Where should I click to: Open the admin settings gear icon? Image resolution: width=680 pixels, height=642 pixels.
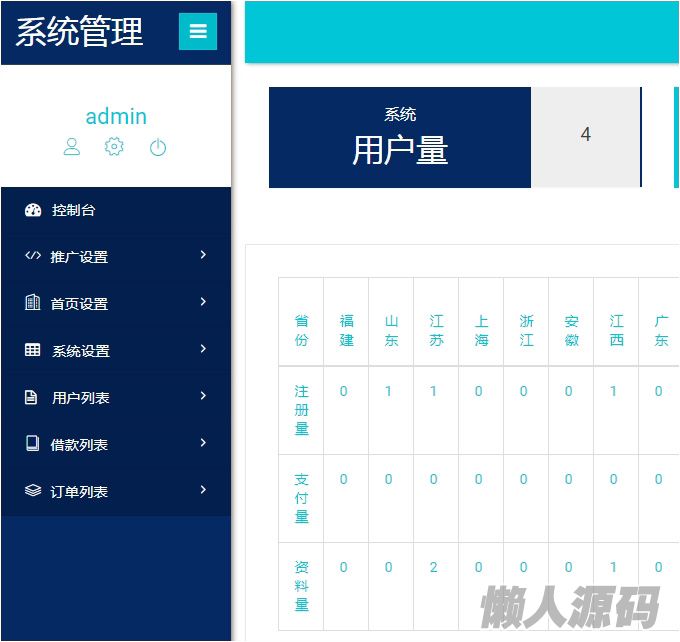(x=114, y=147)
